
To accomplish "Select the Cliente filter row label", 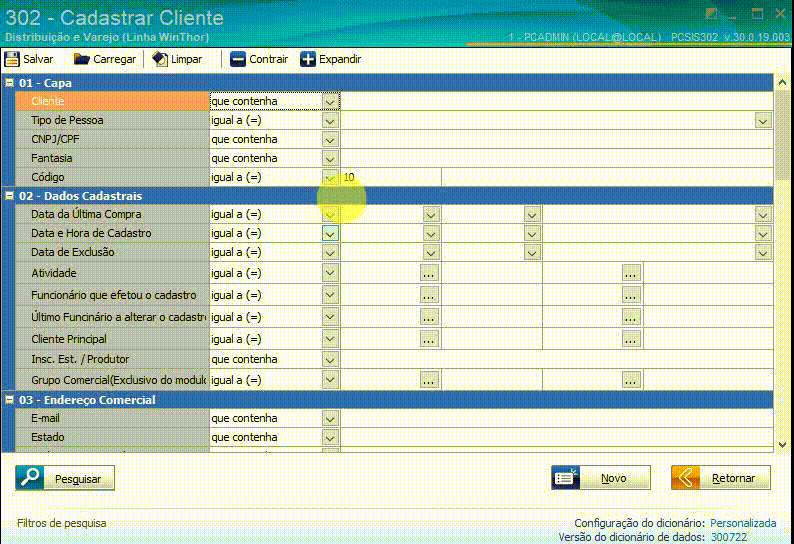I will pyautogui.click(x=112, y=101).
